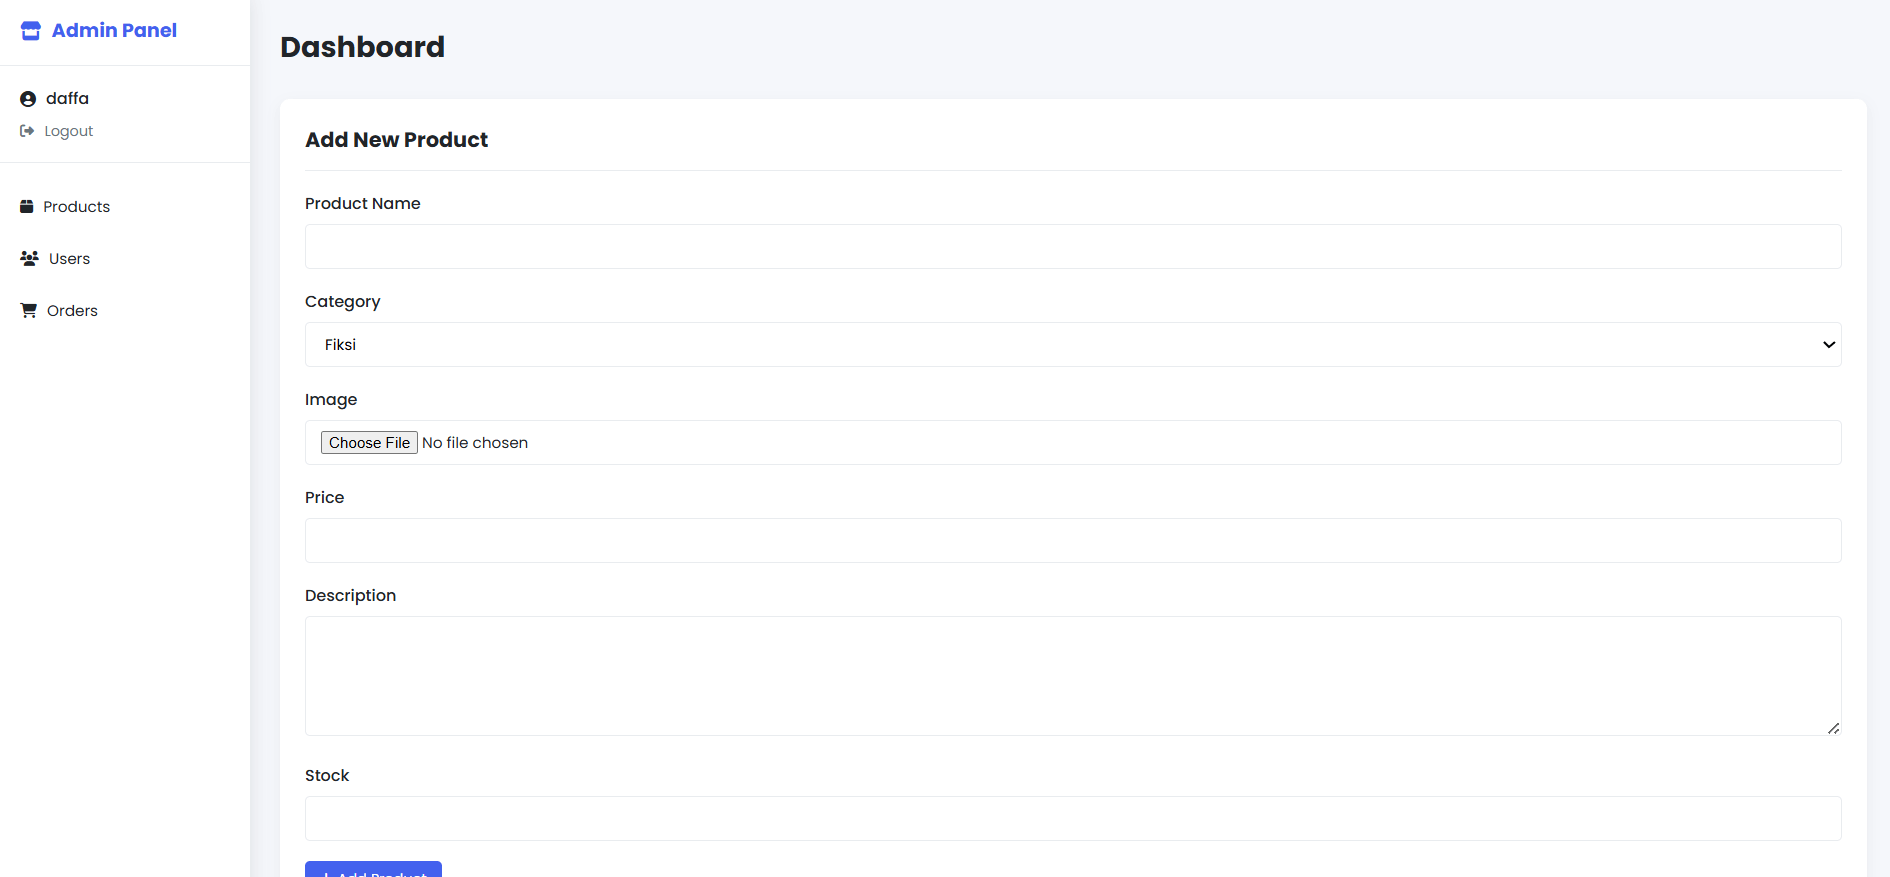The image size is (1890, 877).
Task: Open the Users menu item
Action: tap(69, 259)
